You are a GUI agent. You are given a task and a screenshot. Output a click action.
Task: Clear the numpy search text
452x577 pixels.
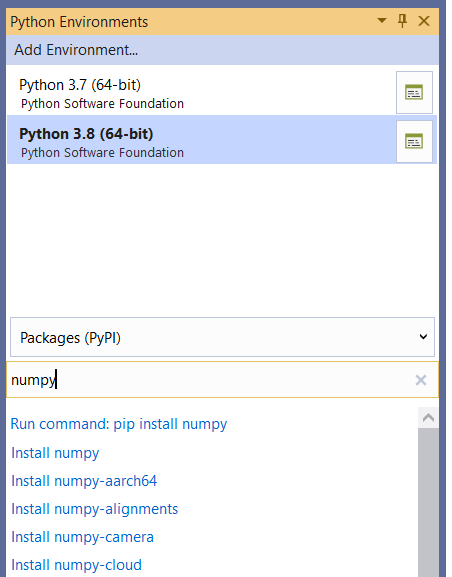tap(421, 380)
